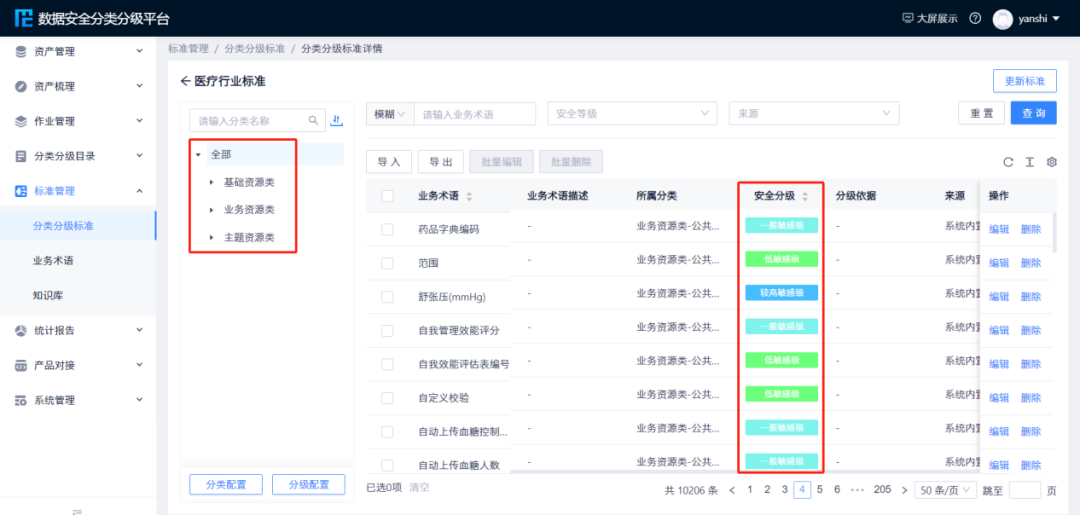Open table column settings gear icon
The image size is (1080, 515).
tap(1051, 162)
